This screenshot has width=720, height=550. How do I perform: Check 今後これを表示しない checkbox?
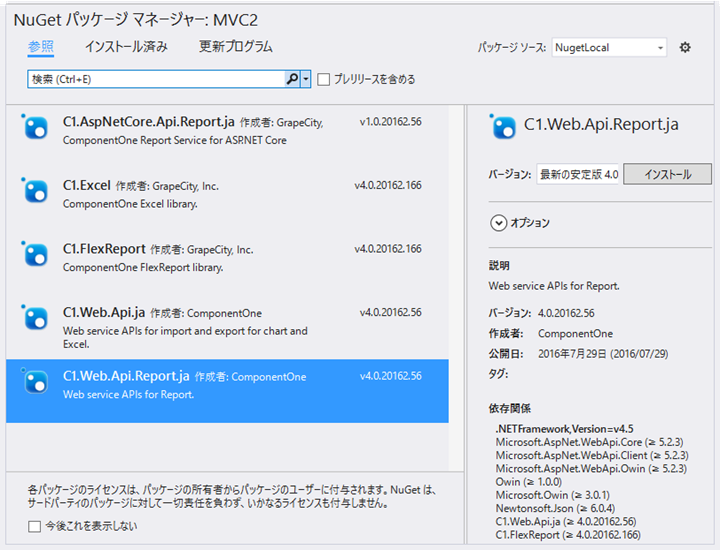34,526
